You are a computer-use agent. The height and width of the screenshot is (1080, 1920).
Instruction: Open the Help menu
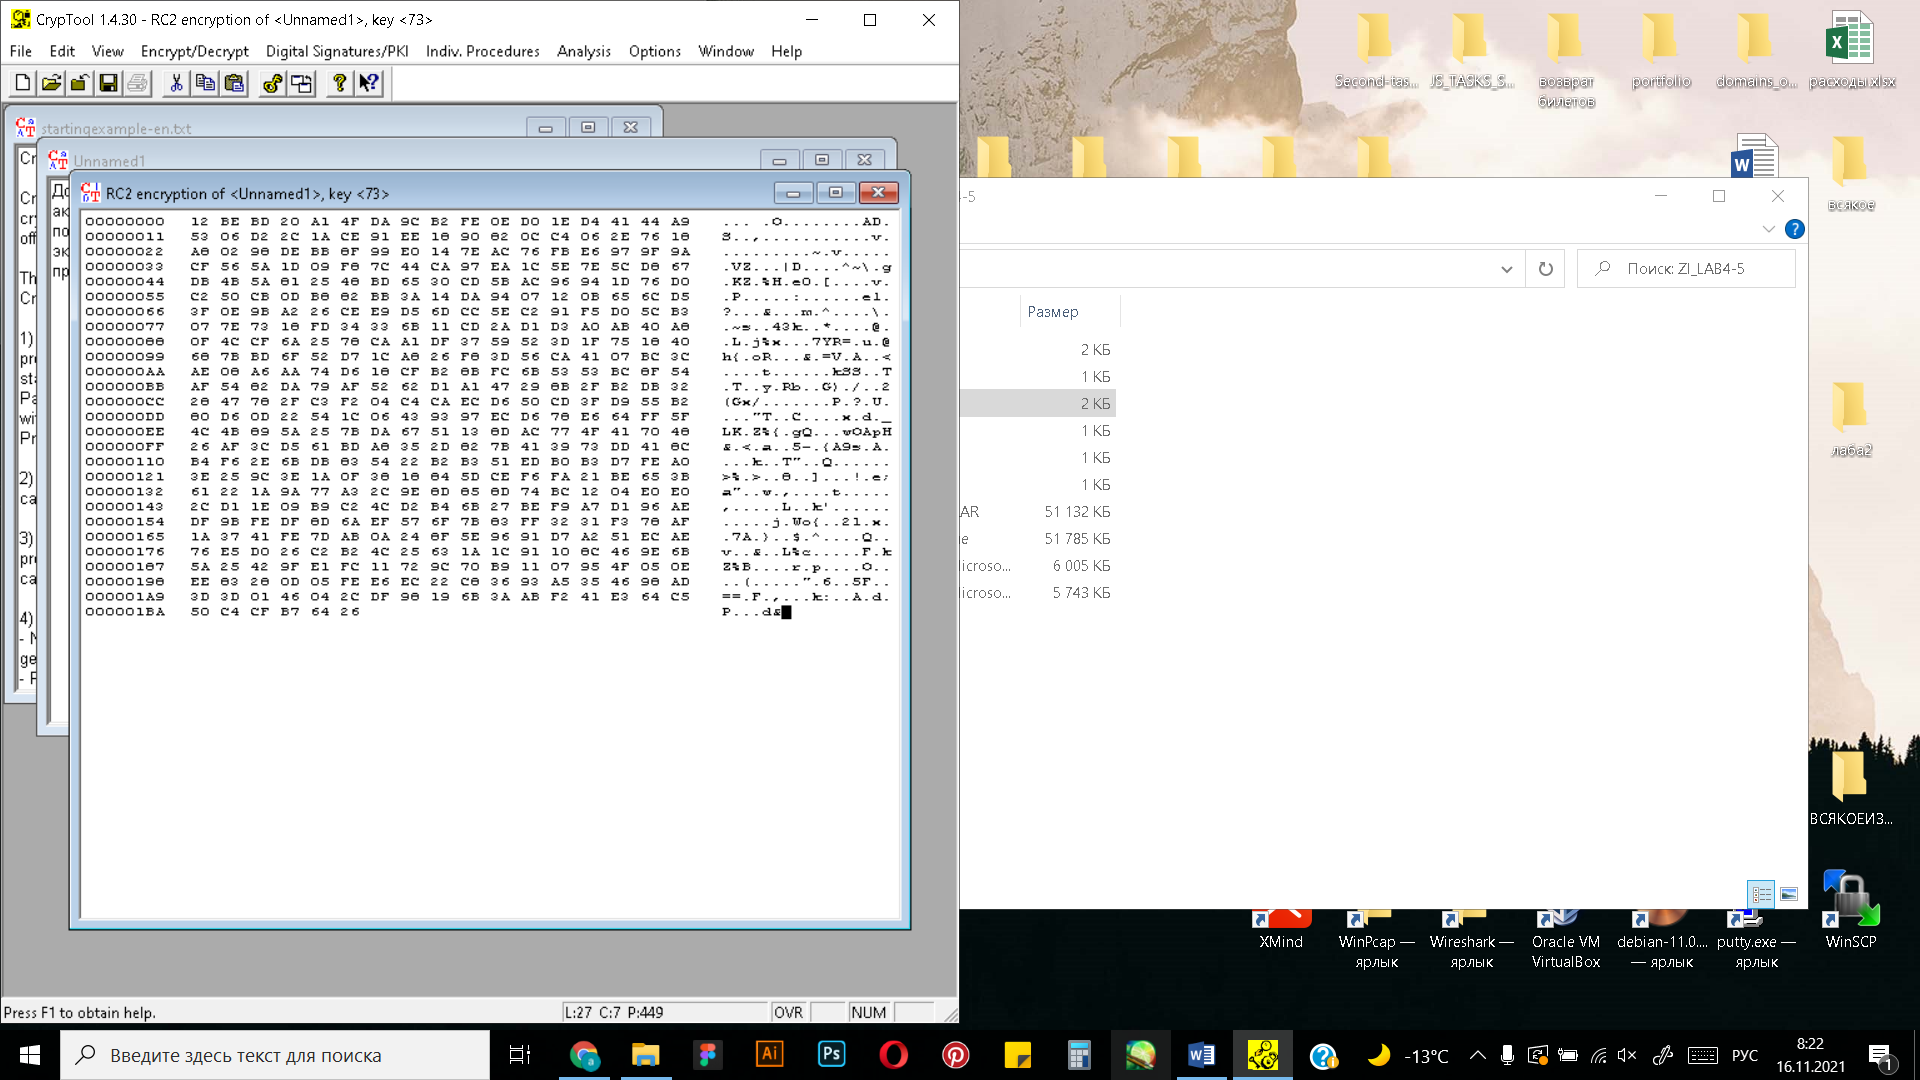786,51
